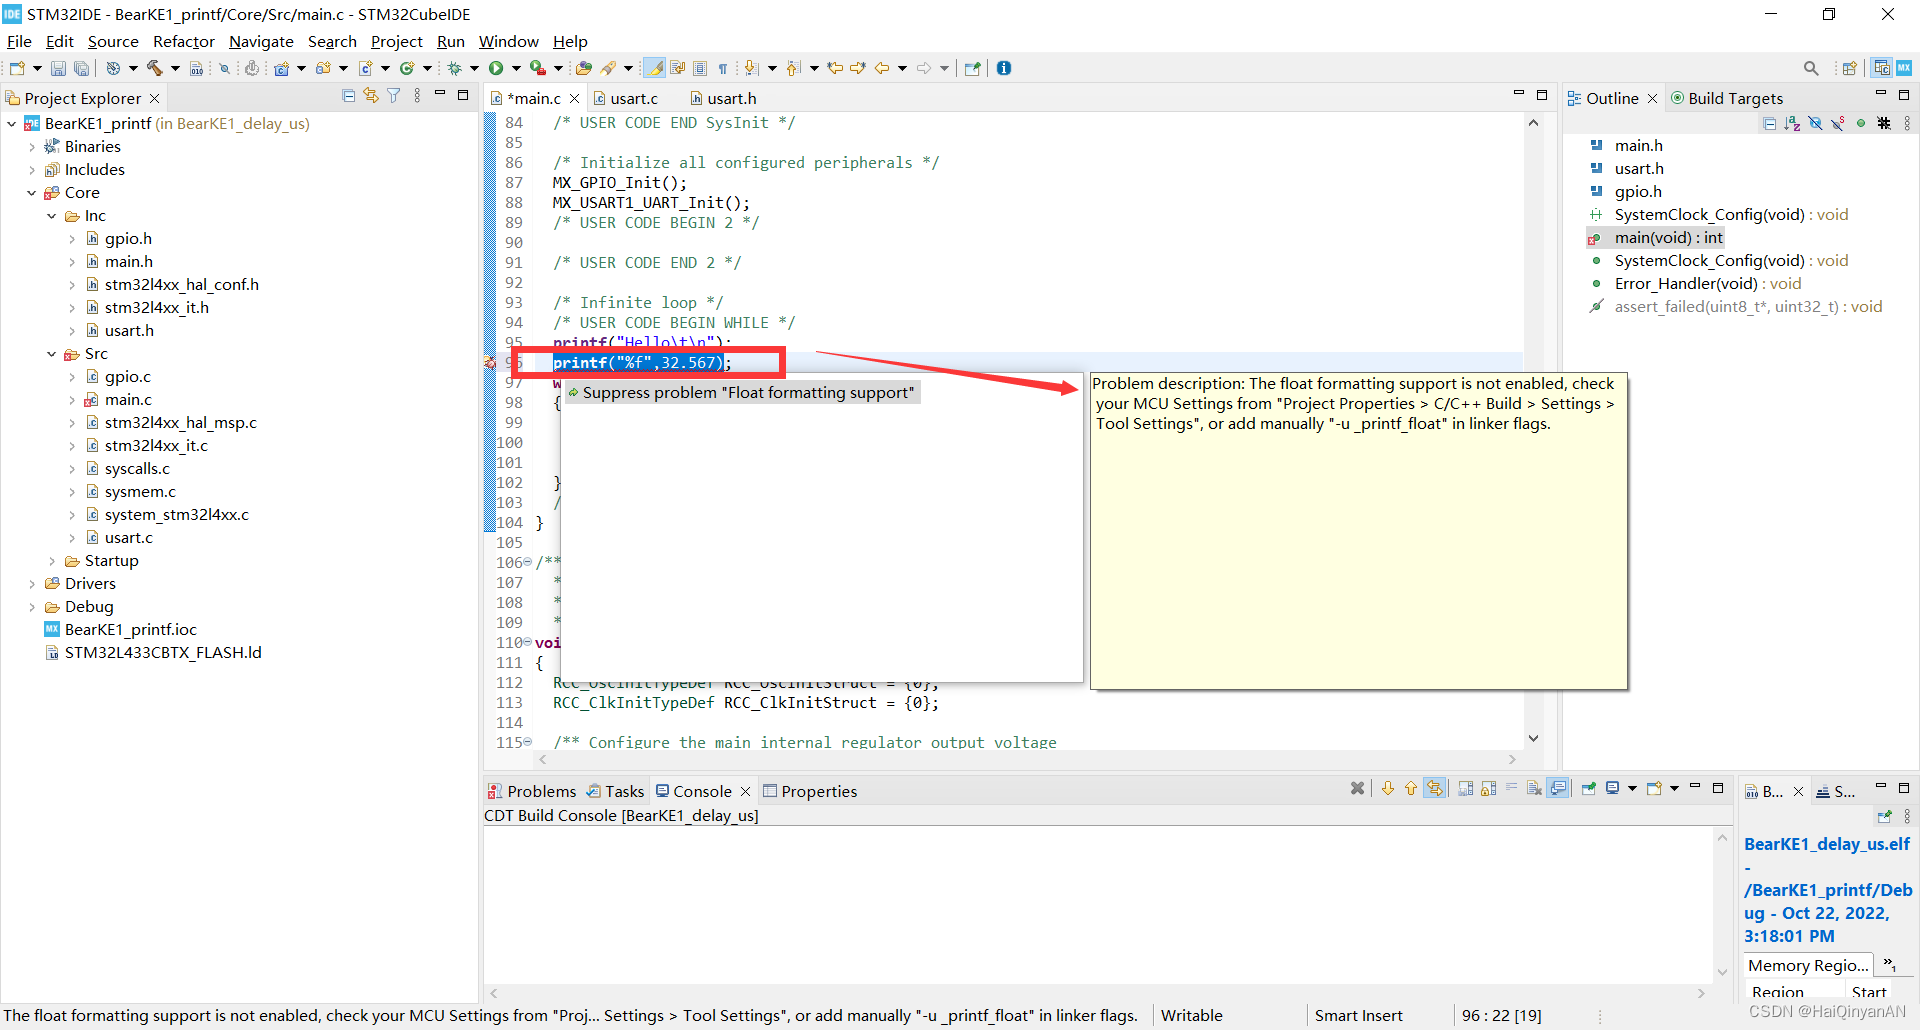Click the Save icon in the toolbar

tap(58, 68)
